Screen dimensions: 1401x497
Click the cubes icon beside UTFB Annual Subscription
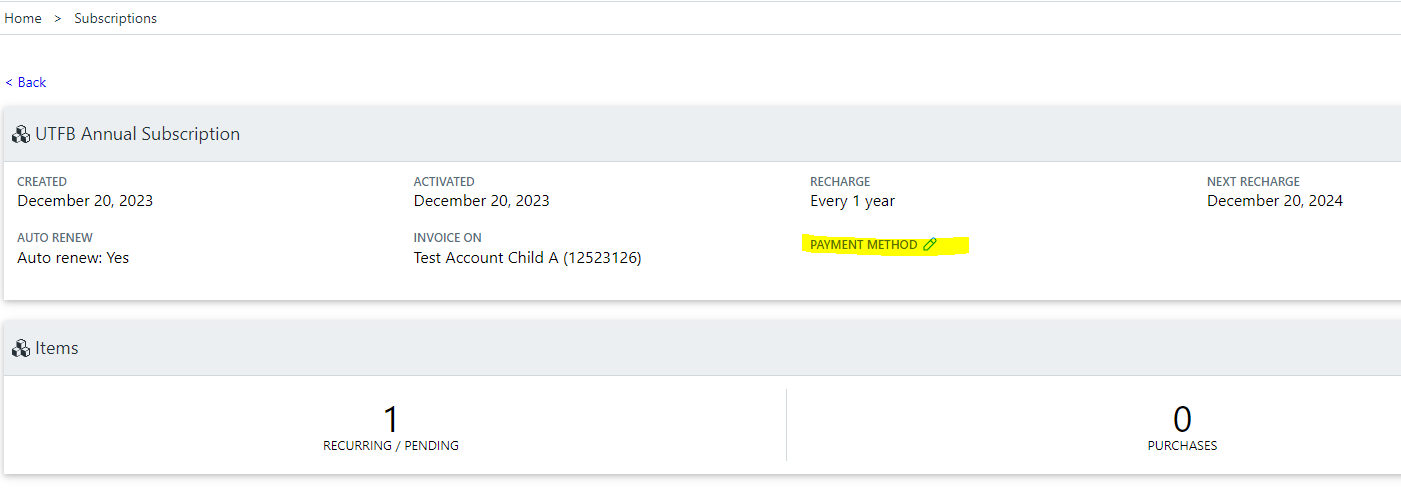[x=21, y=134]
